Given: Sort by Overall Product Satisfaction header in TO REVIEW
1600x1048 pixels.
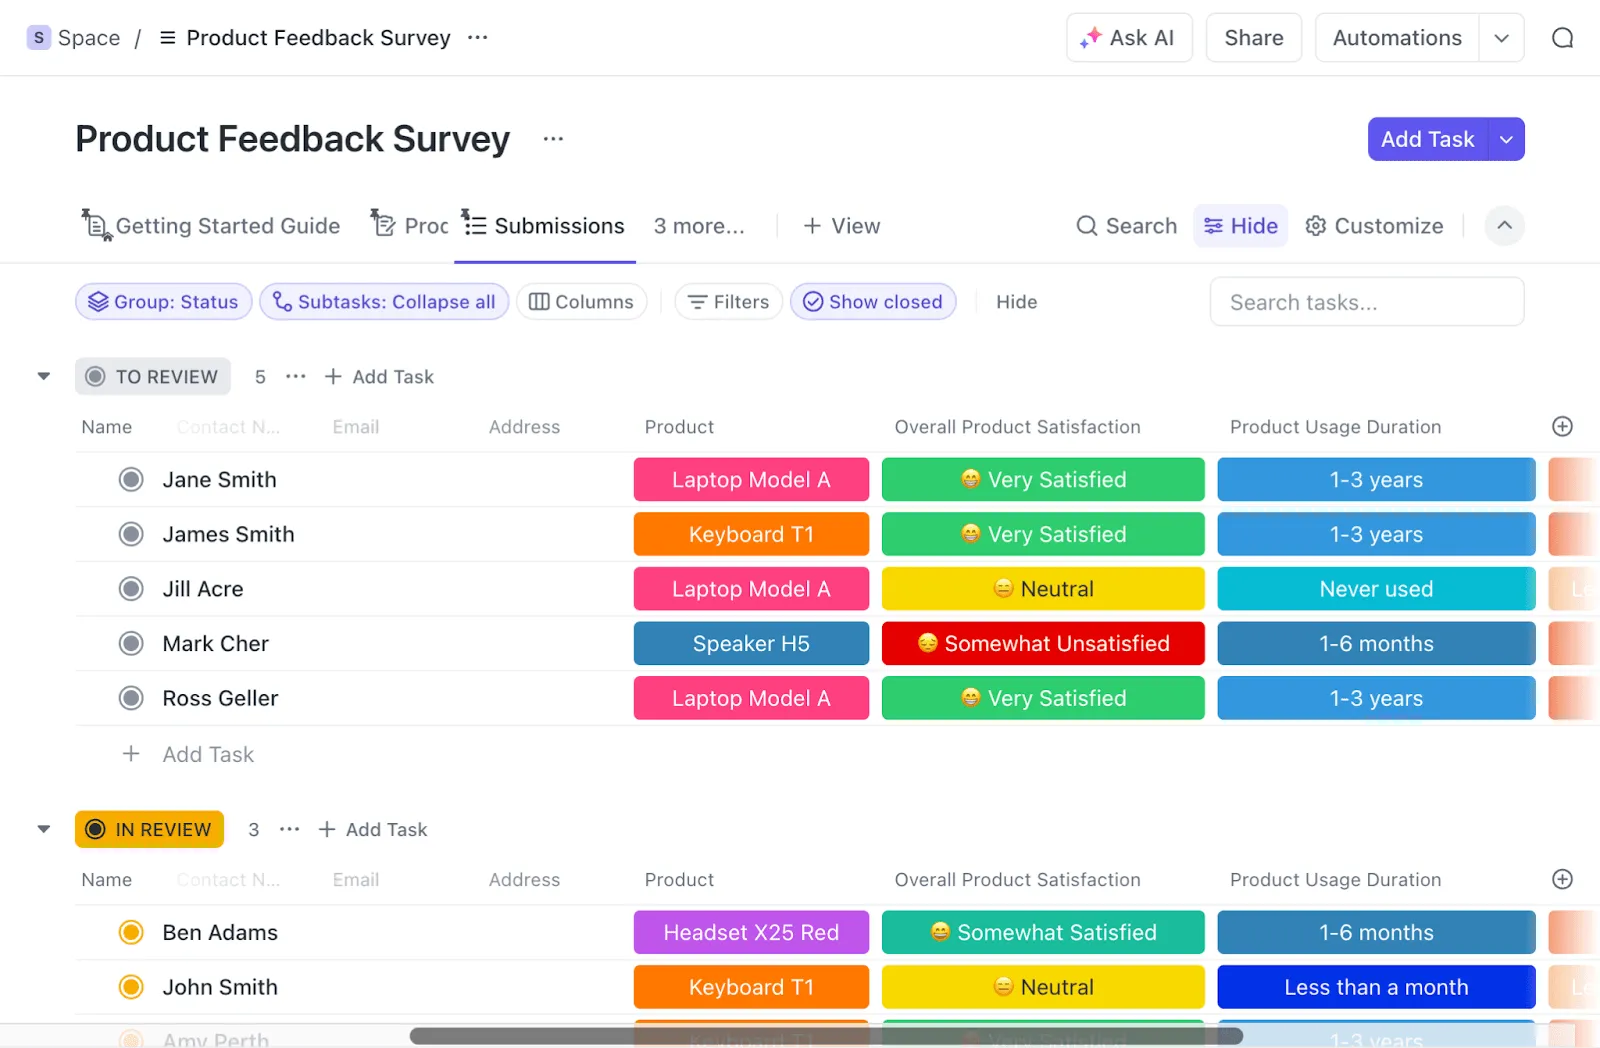Looking at the screenshot, I should click(1017, 427).
